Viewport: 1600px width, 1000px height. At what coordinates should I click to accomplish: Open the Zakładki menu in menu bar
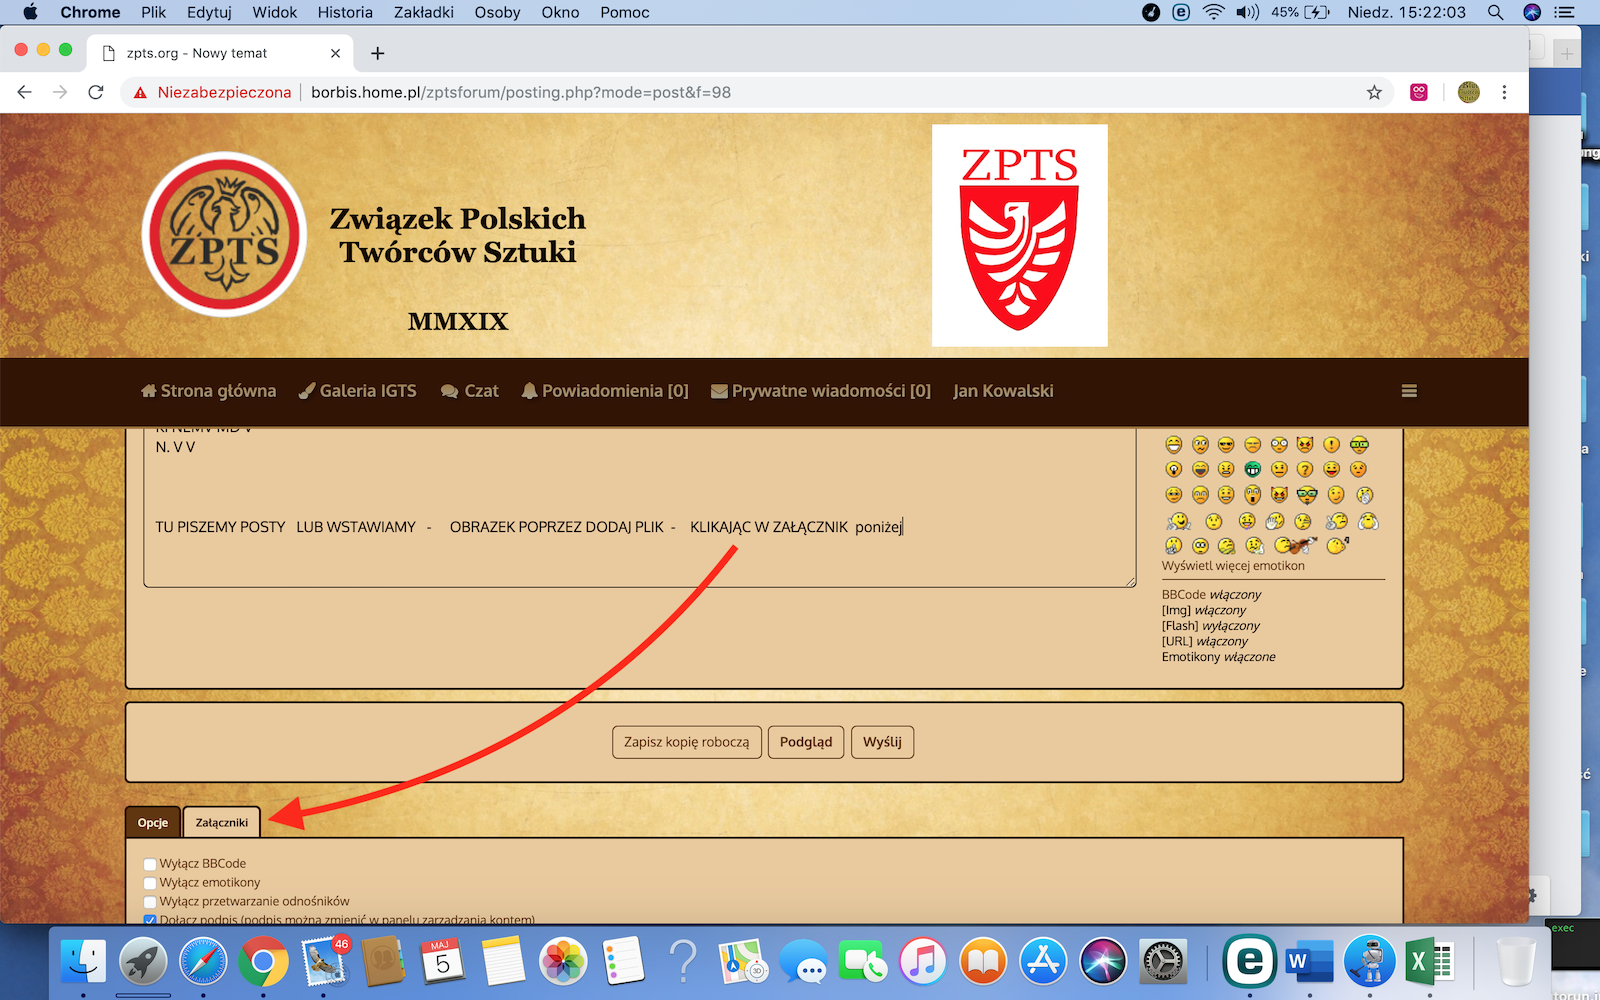(423, 12)
